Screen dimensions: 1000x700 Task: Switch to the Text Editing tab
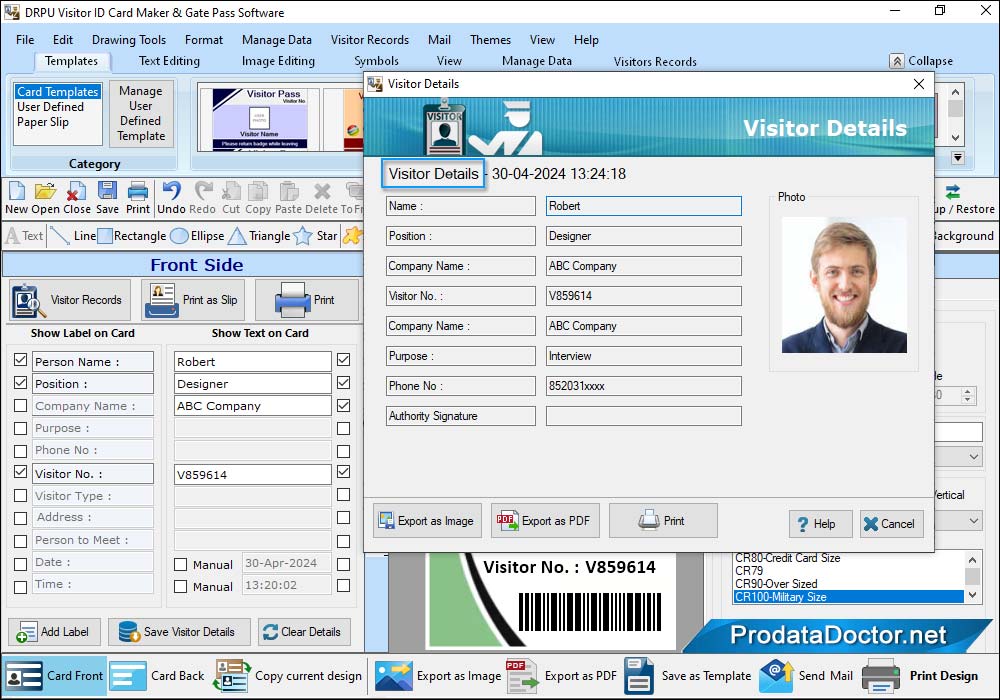pos(169,61)
